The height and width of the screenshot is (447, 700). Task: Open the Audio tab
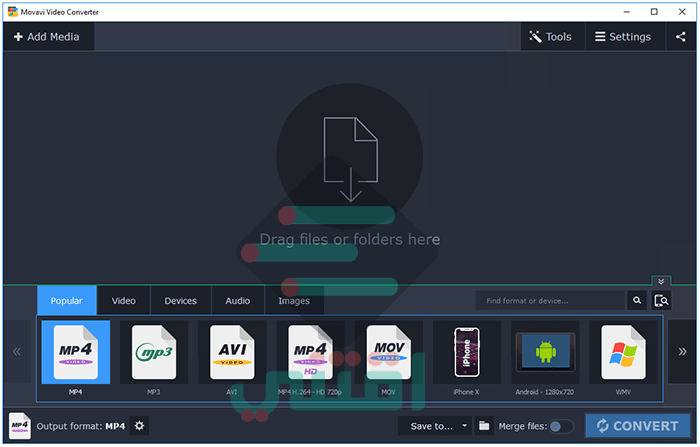click(x=238, y=301)
